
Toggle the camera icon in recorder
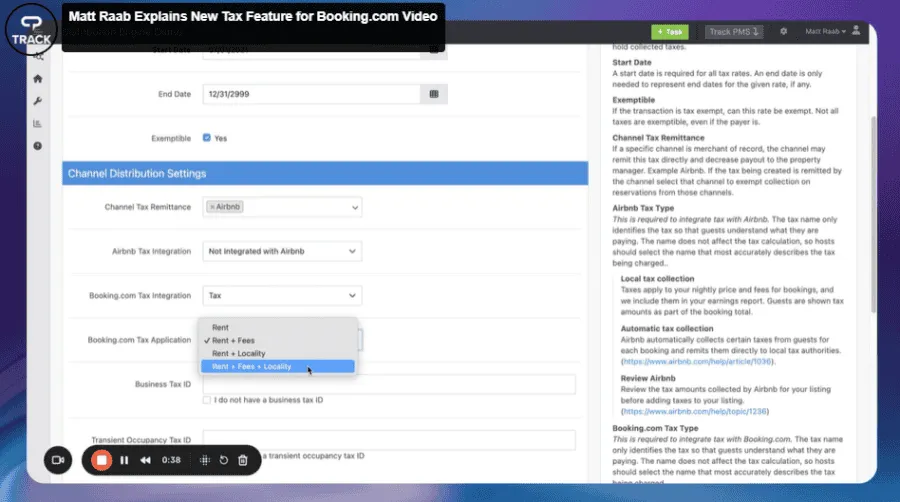(58, 460)
